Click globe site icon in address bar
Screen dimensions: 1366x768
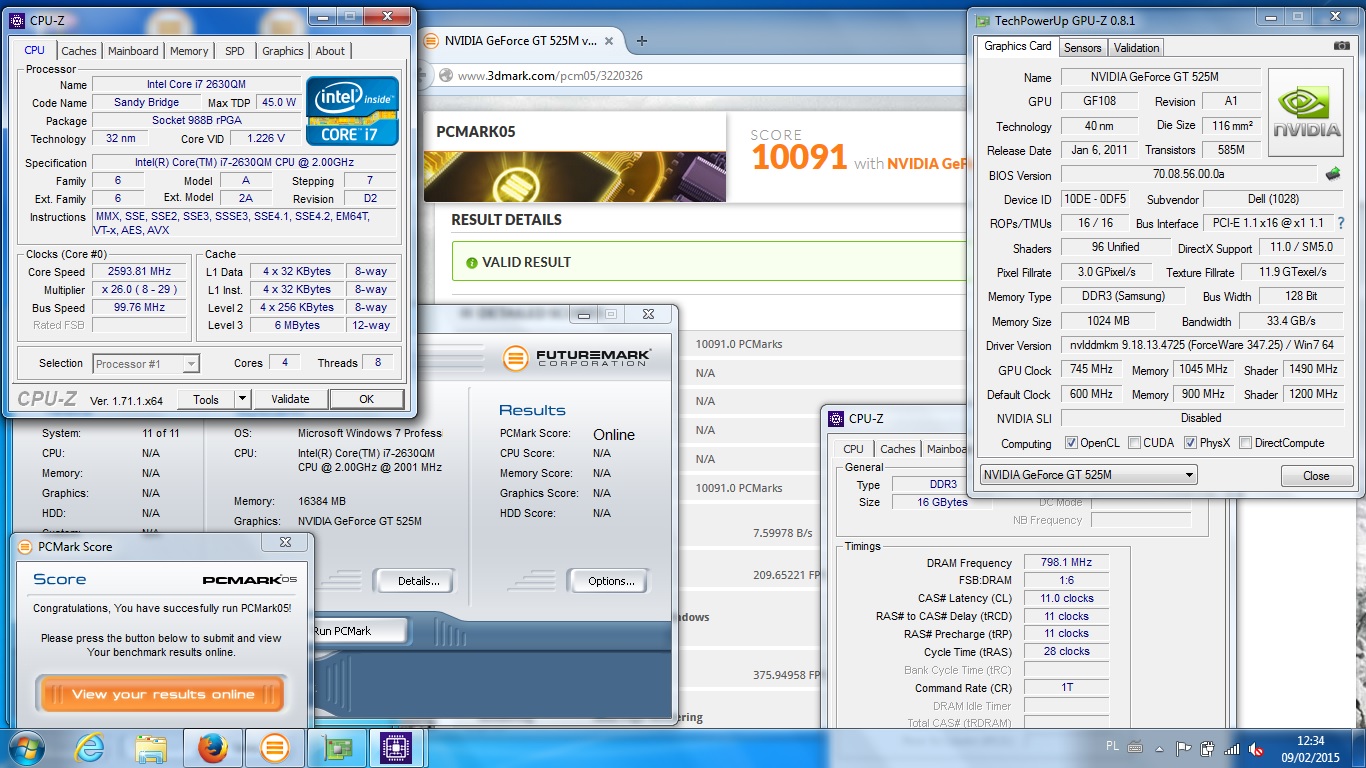(444, 76)
